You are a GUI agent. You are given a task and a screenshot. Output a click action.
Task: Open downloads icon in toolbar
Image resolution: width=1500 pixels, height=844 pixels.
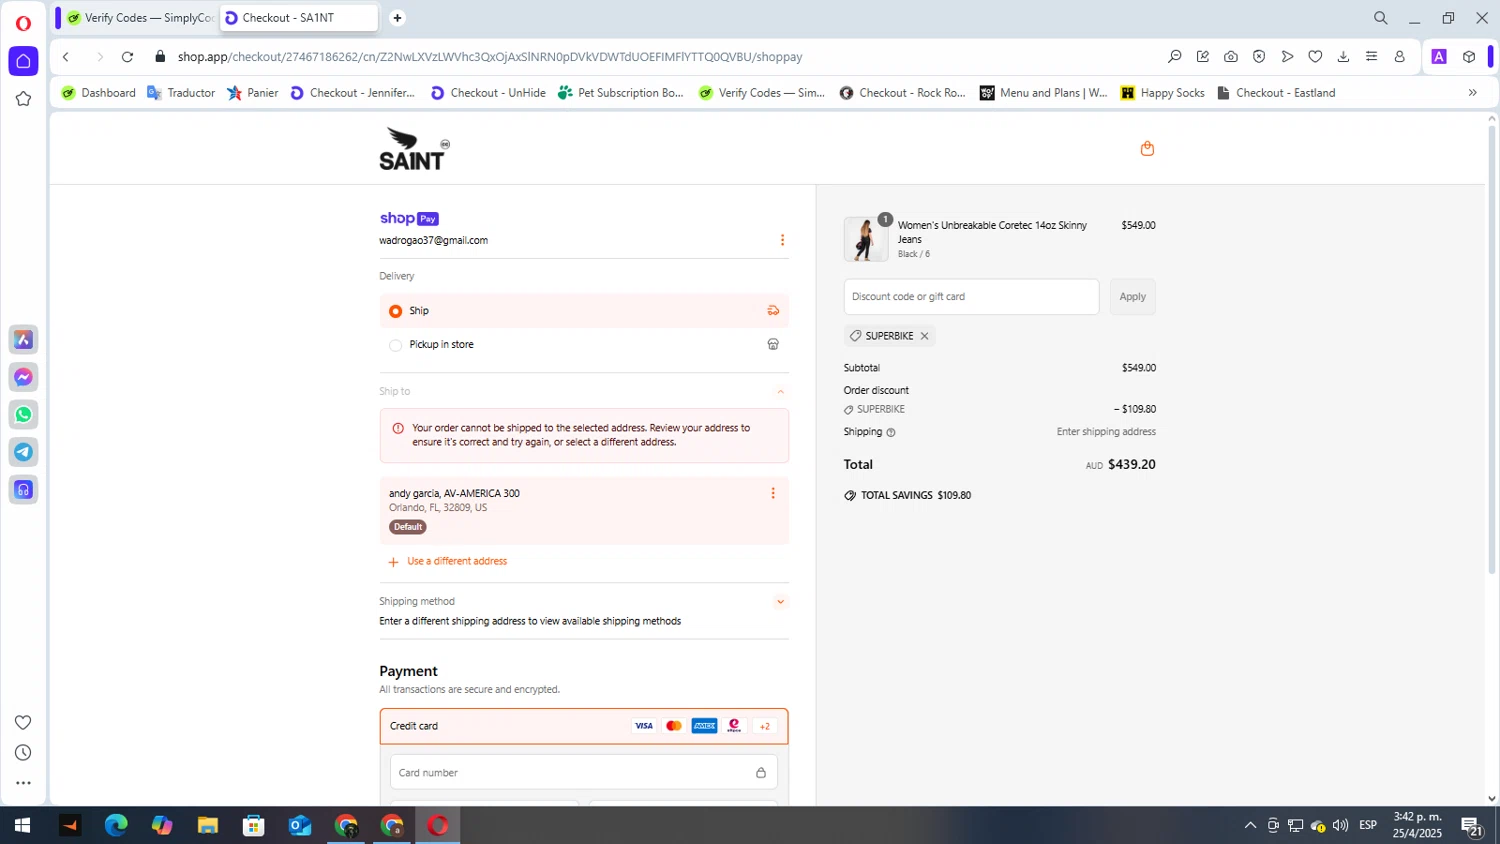click(x=1343, y=57)
